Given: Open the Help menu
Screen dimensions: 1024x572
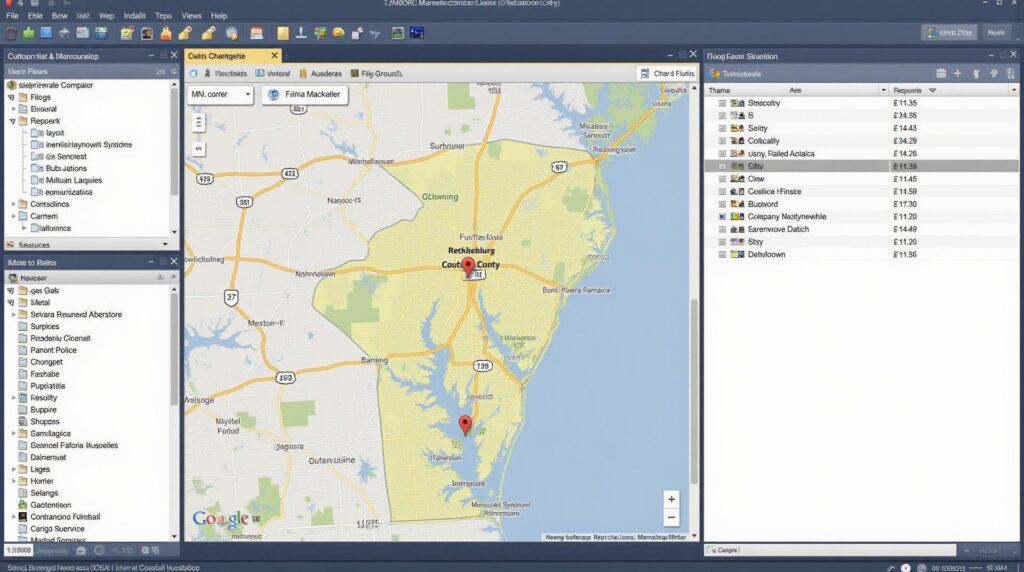Looking at the screenshot, I should (219, 16).
